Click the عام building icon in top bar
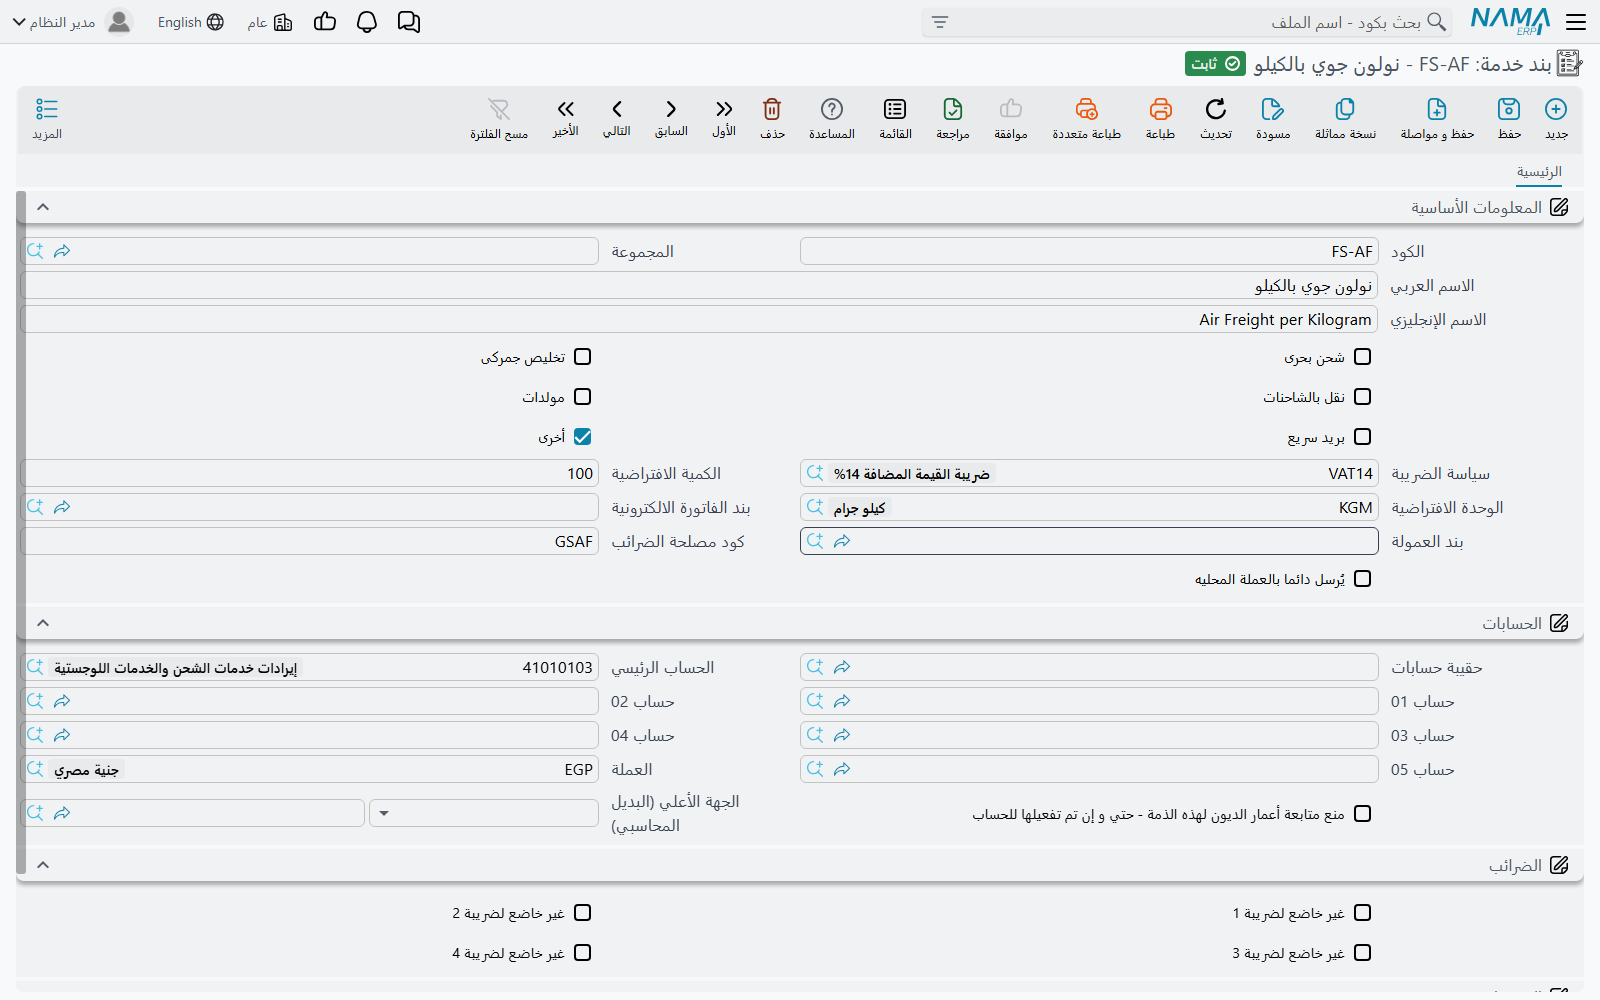 point(283,22)
